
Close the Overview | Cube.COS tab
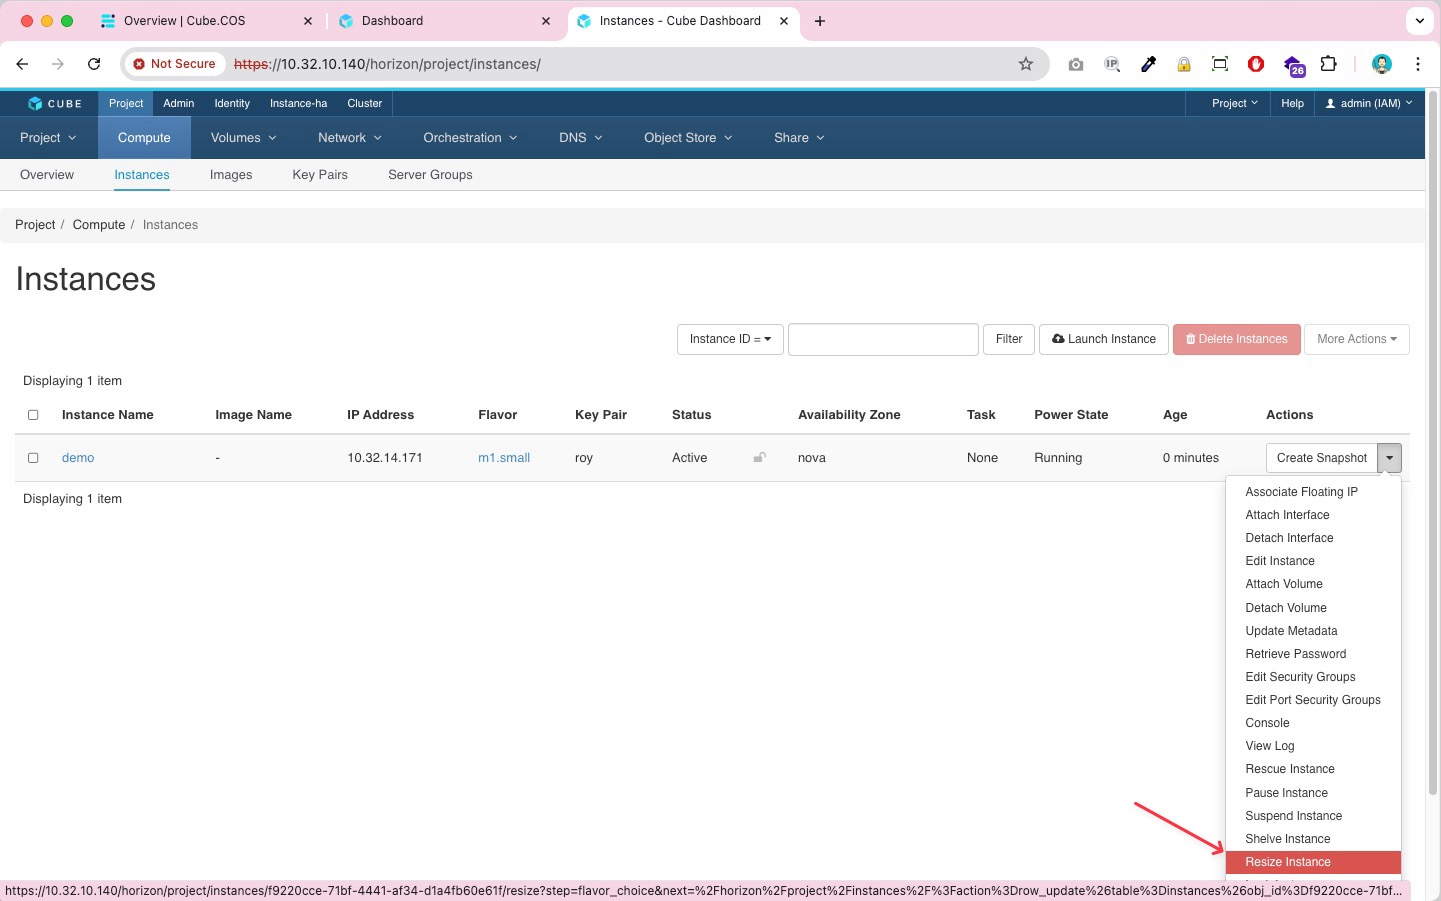(x=308, y=21)
